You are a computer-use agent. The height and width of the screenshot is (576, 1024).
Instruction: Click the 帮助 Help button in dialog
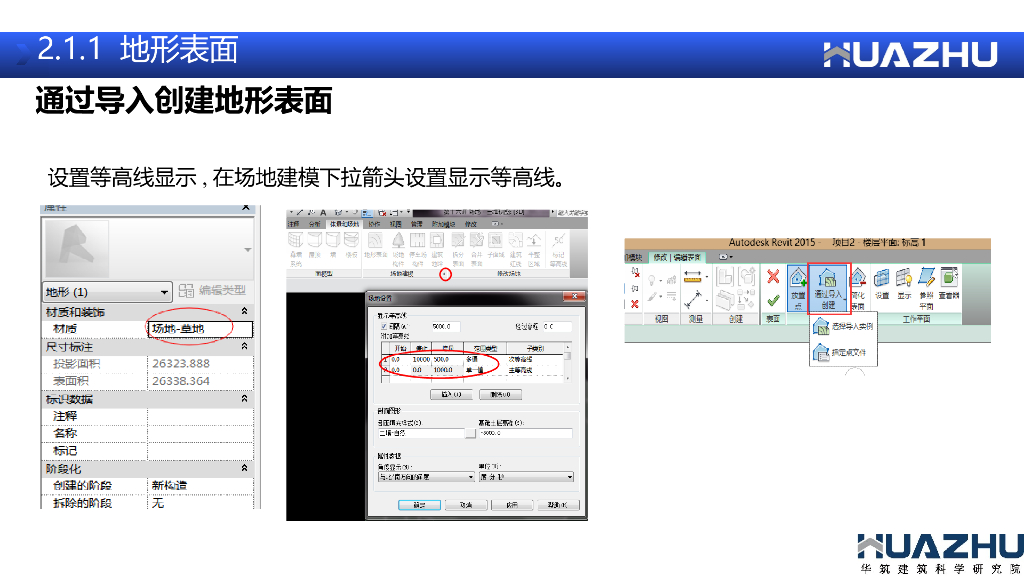click(558, 505)
